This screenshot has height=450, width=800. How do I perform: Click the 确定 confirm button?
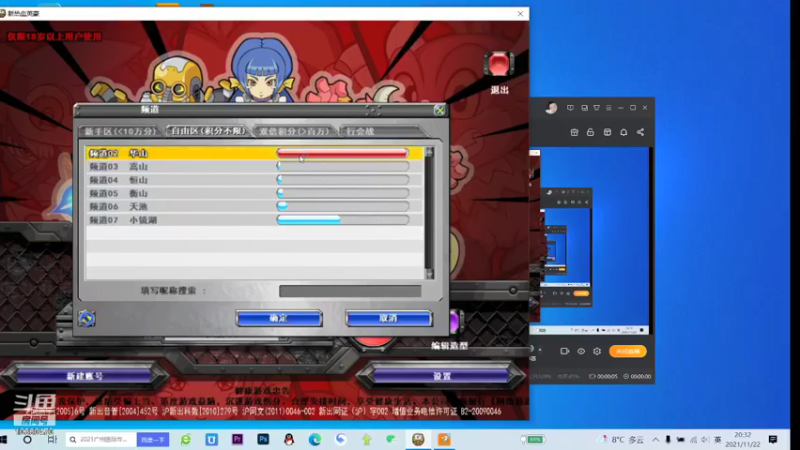click(x=279, y=318)
